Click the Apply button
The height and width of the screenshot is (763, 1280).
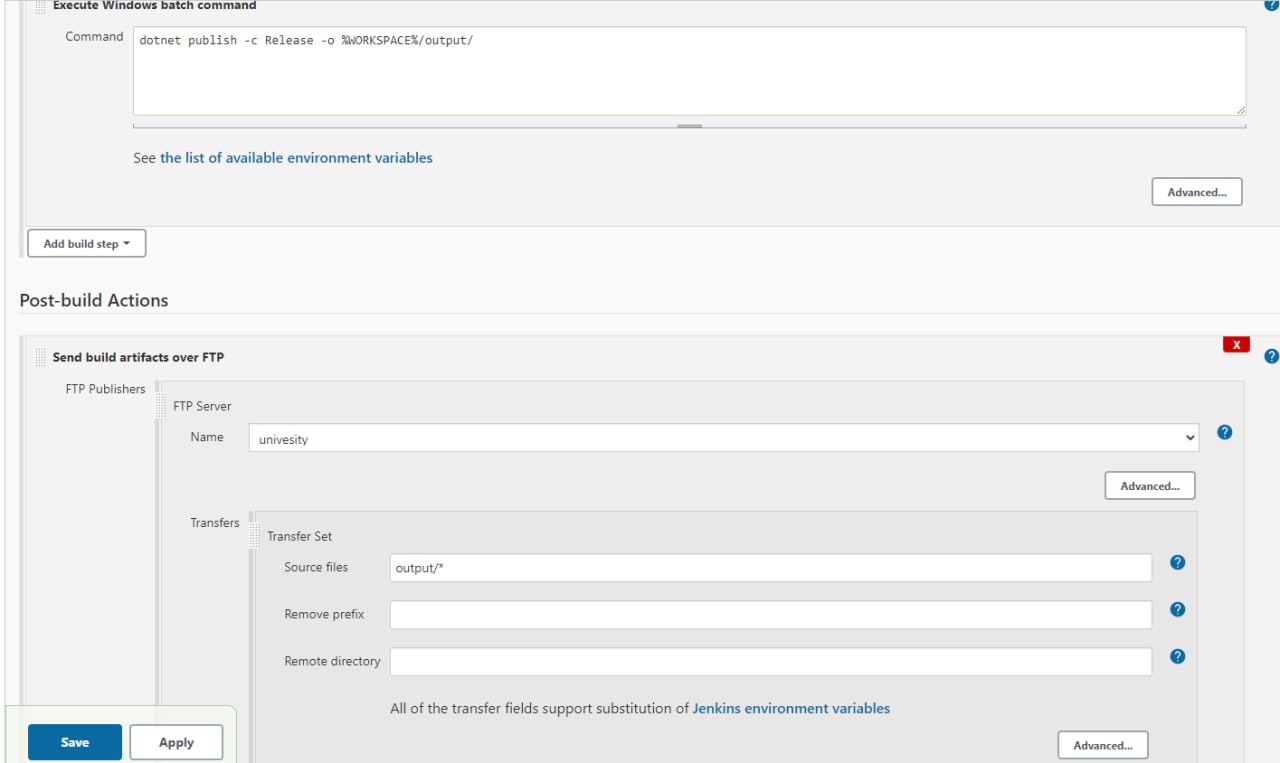click(x=176, y=742)
